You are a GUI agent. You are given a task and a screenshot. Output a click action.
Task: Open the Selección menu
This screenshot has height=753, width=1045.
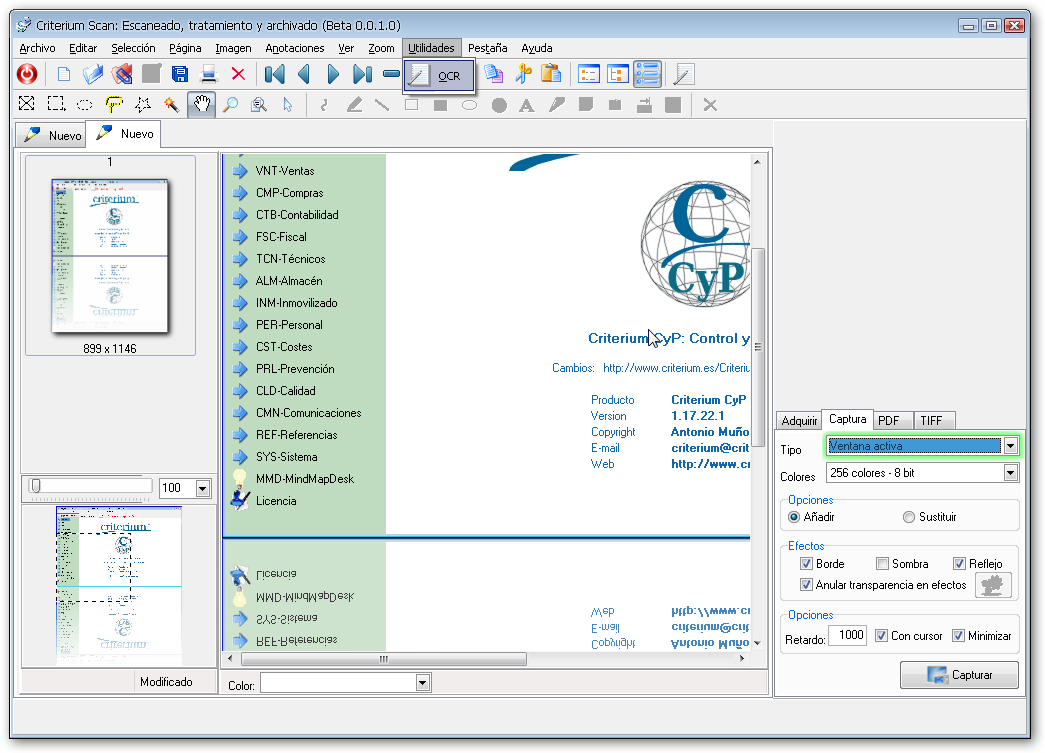click(x=133, y=48)
